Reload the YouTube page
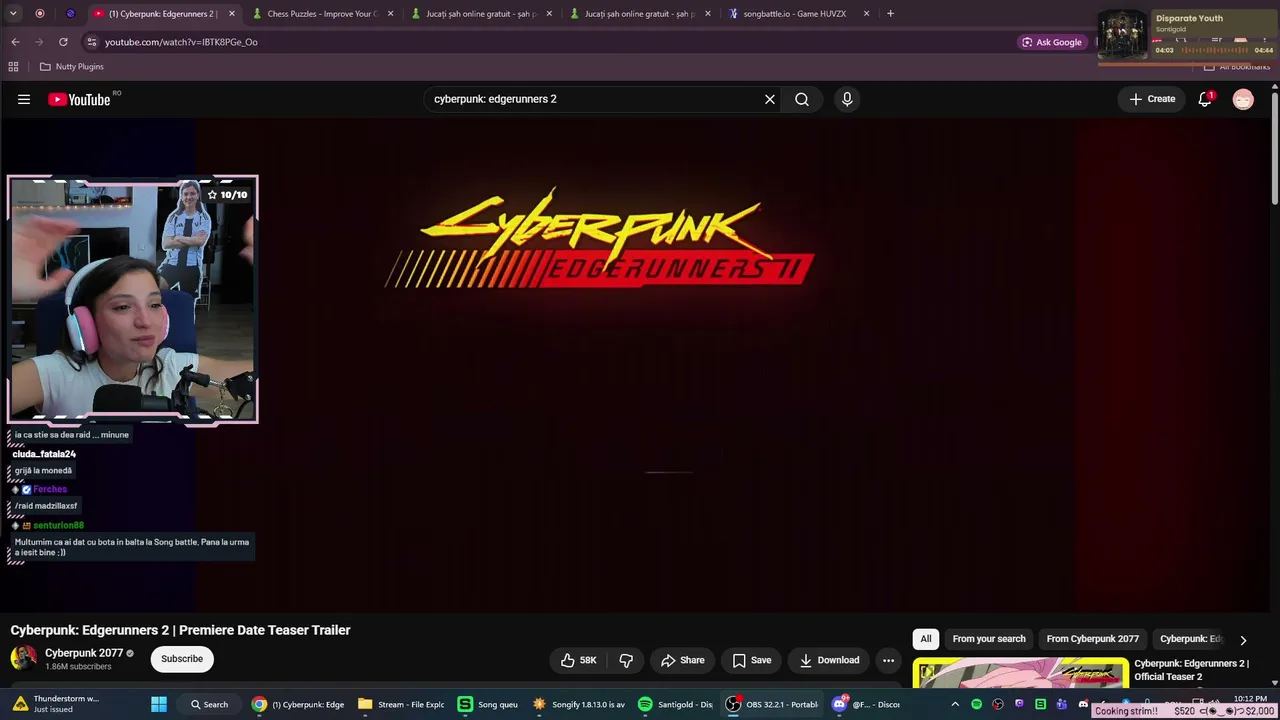 (x=63, y=42)
